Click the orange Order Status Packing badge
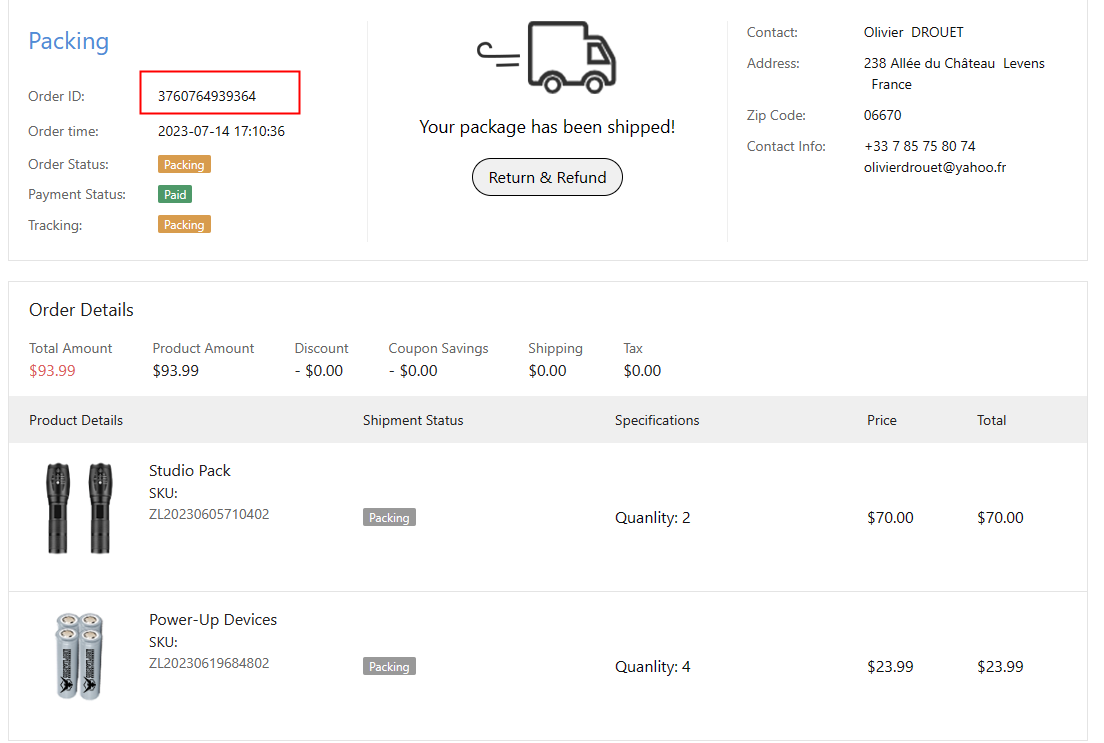The image size is (1104, 743). coord(184,164)
